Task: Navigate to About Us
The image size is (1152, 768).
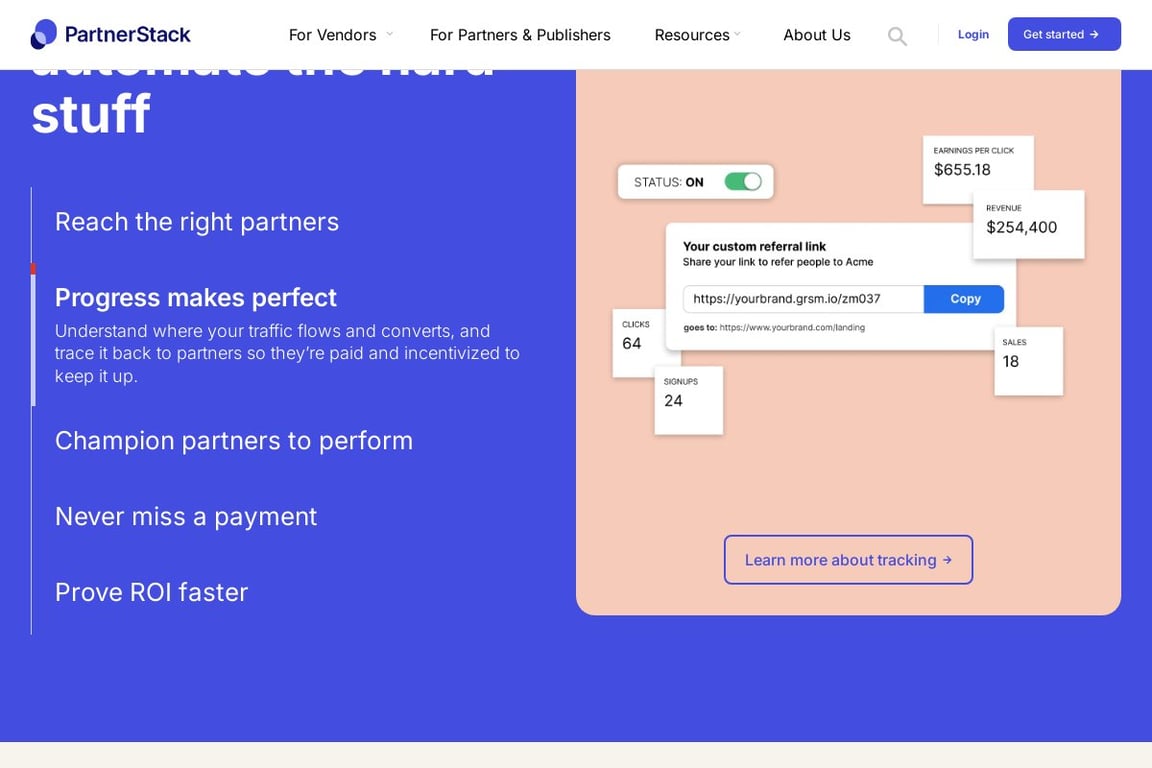Action: point(817,34)
